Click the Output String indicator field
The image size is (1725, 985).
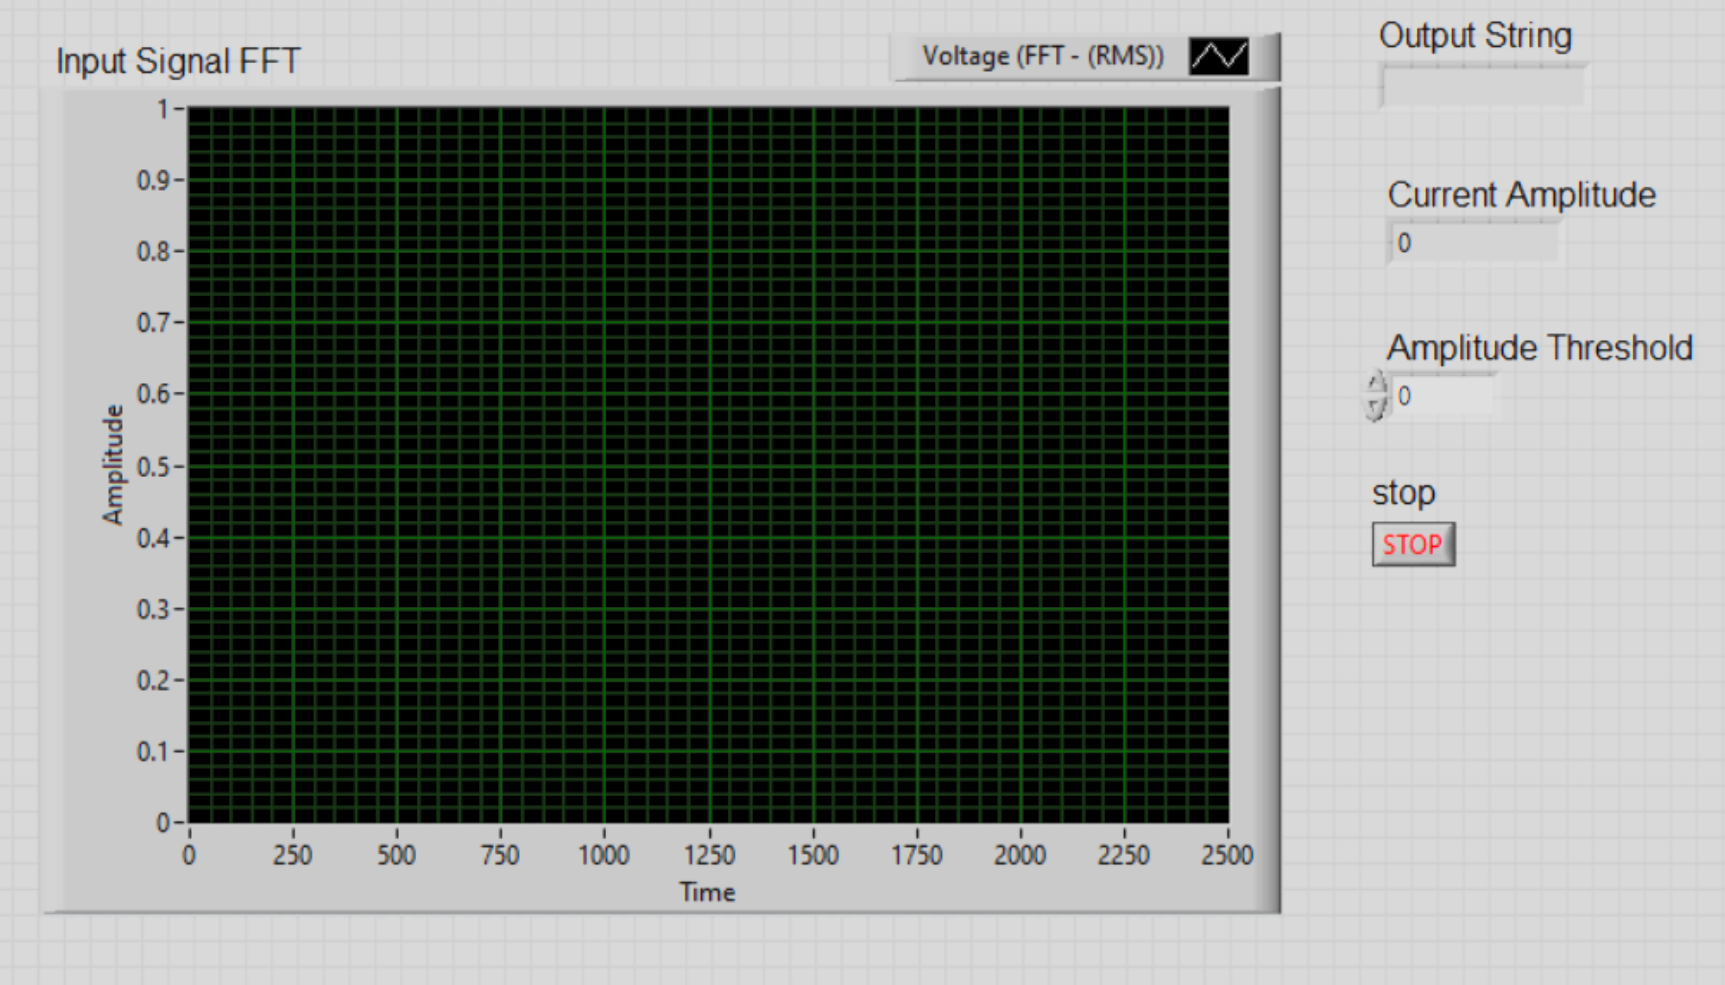pyautogui.click(x=1483, y=86)
